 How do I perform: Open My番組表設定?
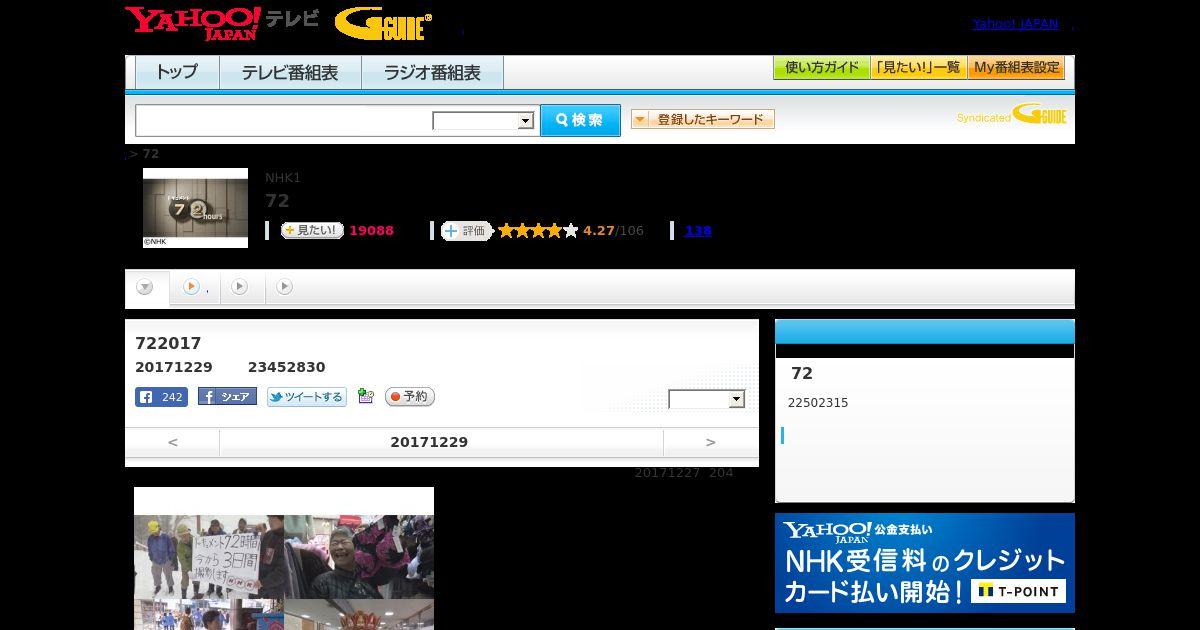tap(1016, 68)
